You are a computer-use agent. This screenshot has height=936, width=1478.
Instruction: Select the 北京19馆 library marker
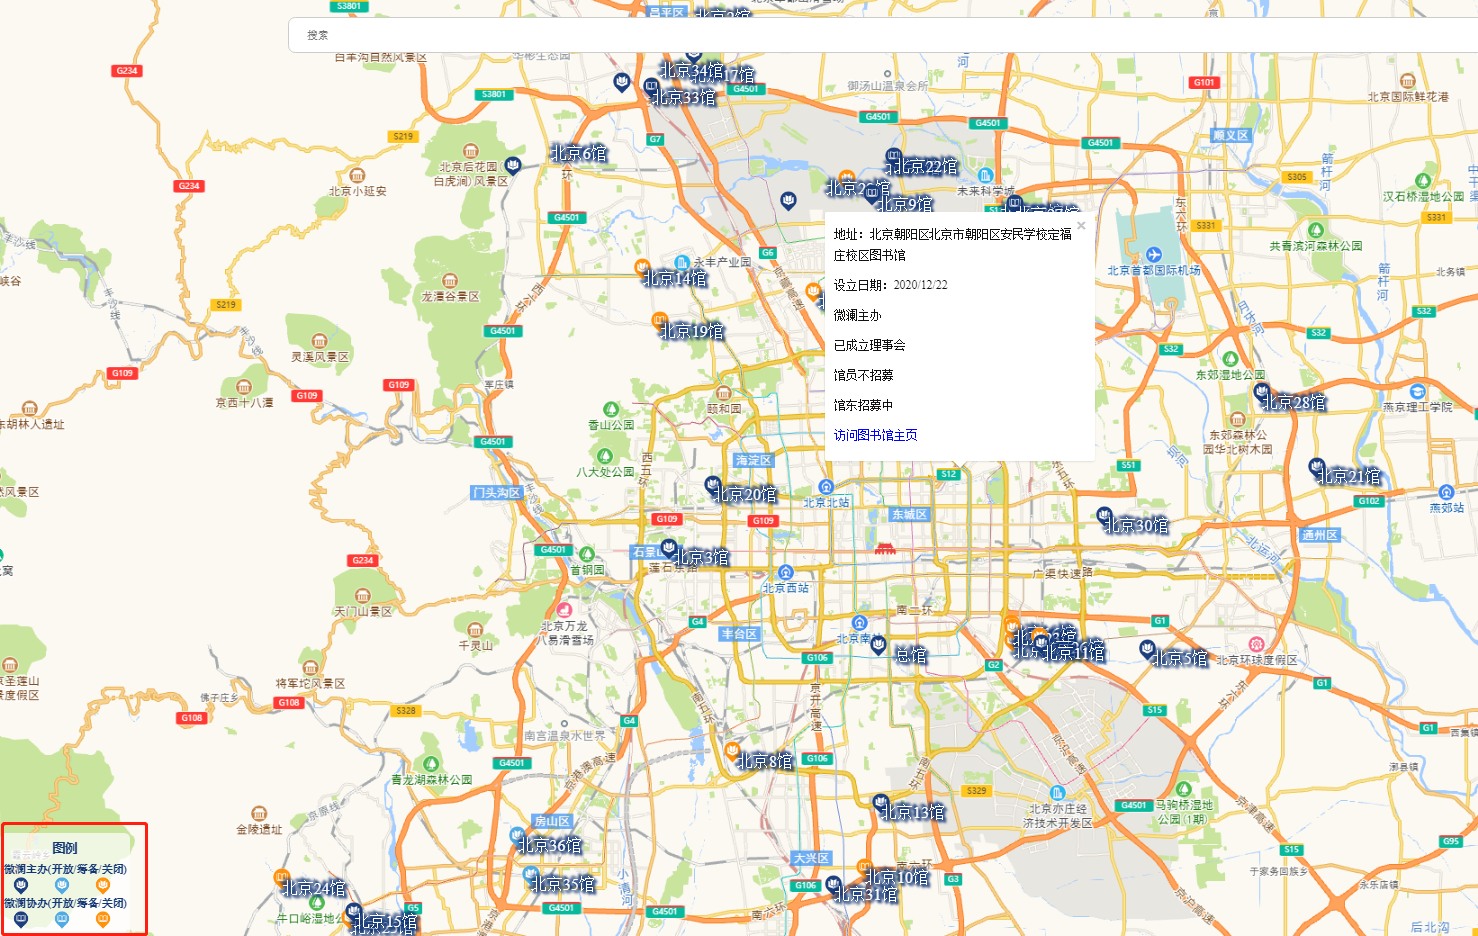[660, 321]
